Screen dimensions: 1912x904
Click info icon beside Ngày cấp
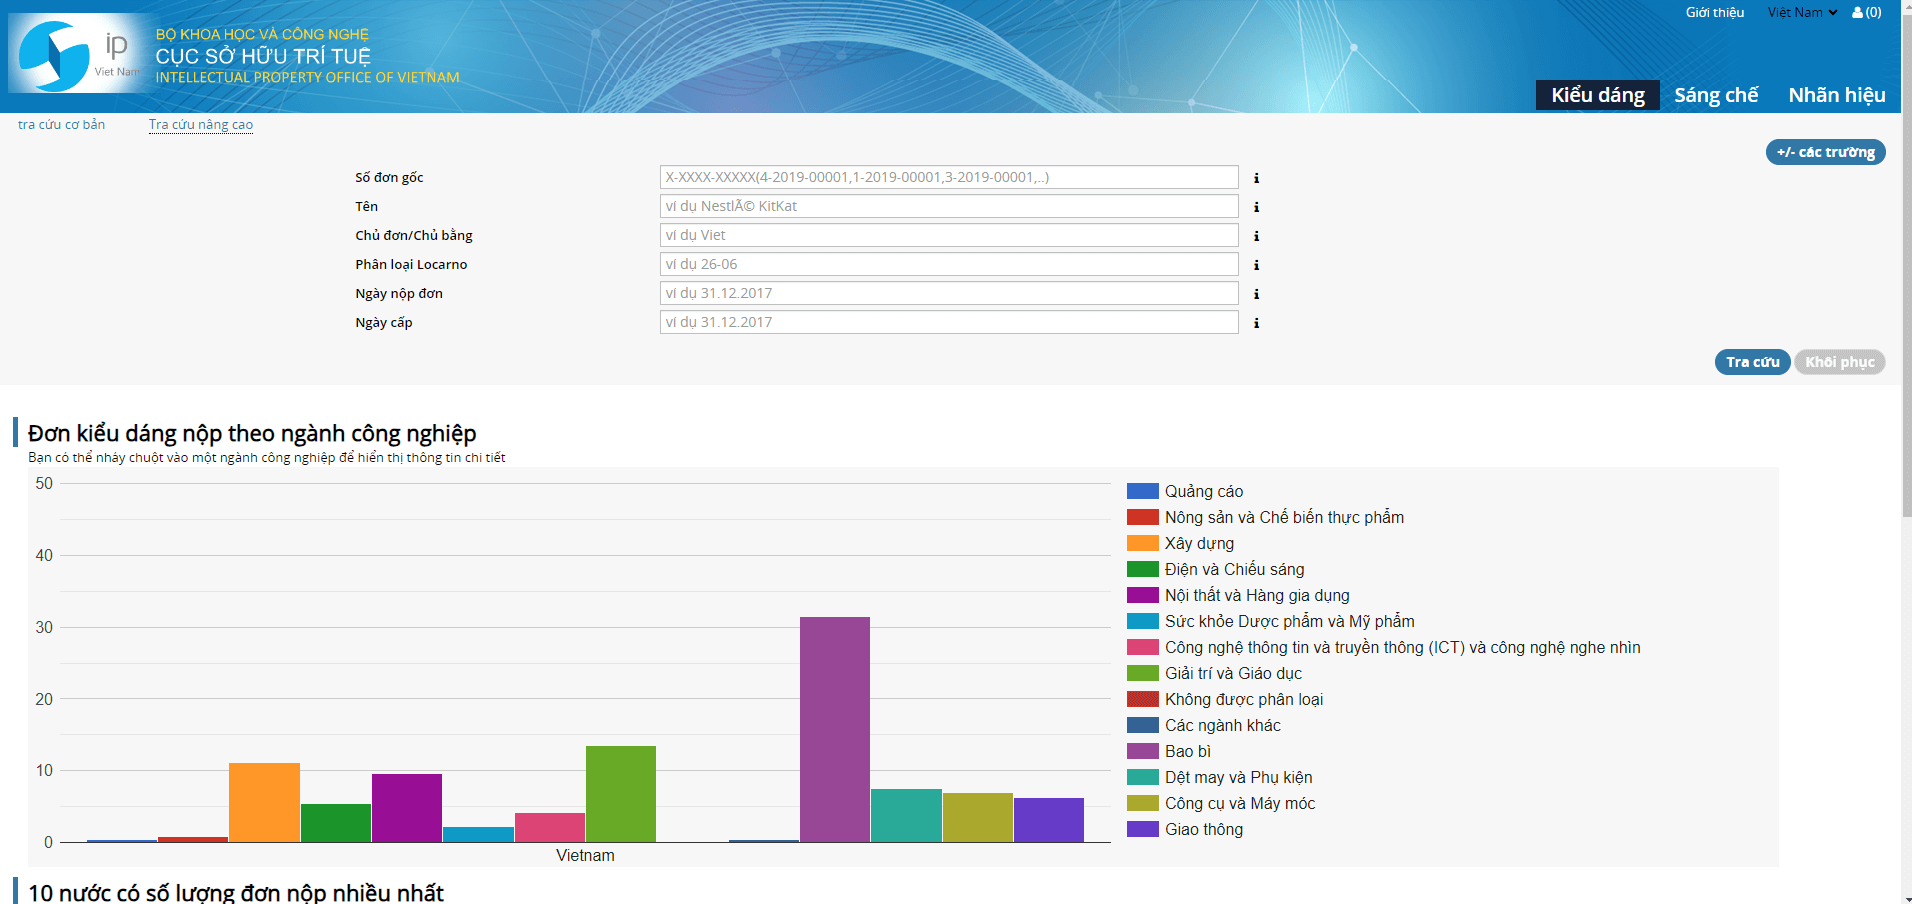[1256, 323]
